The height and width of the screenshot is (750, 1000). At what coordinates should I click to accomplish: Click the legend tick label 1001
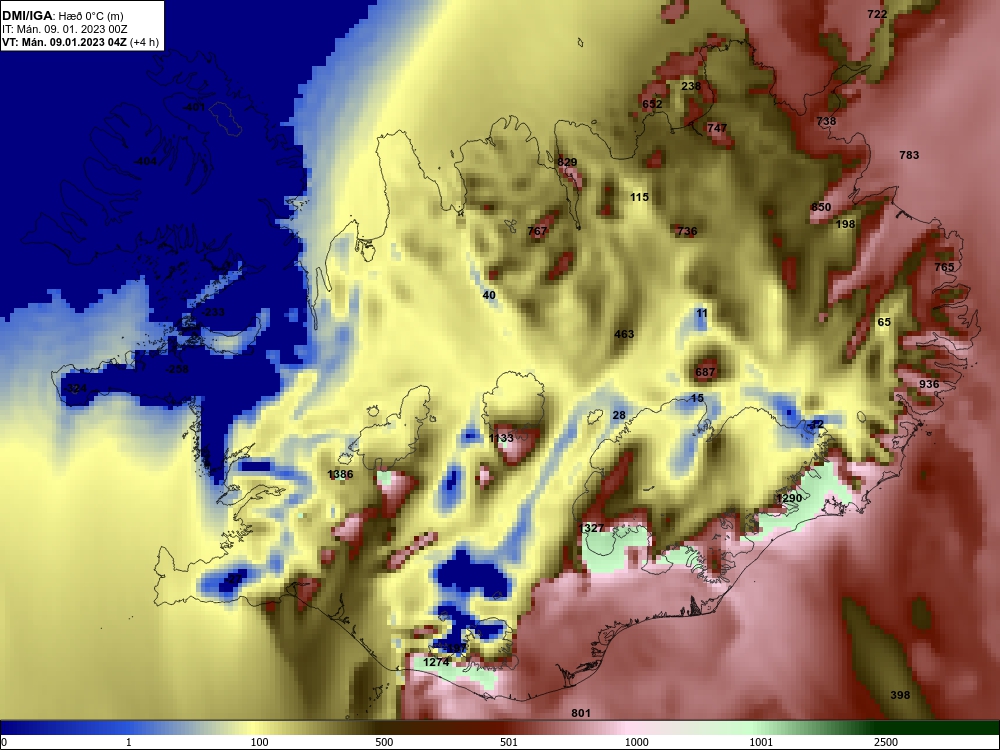coord(761,742)
